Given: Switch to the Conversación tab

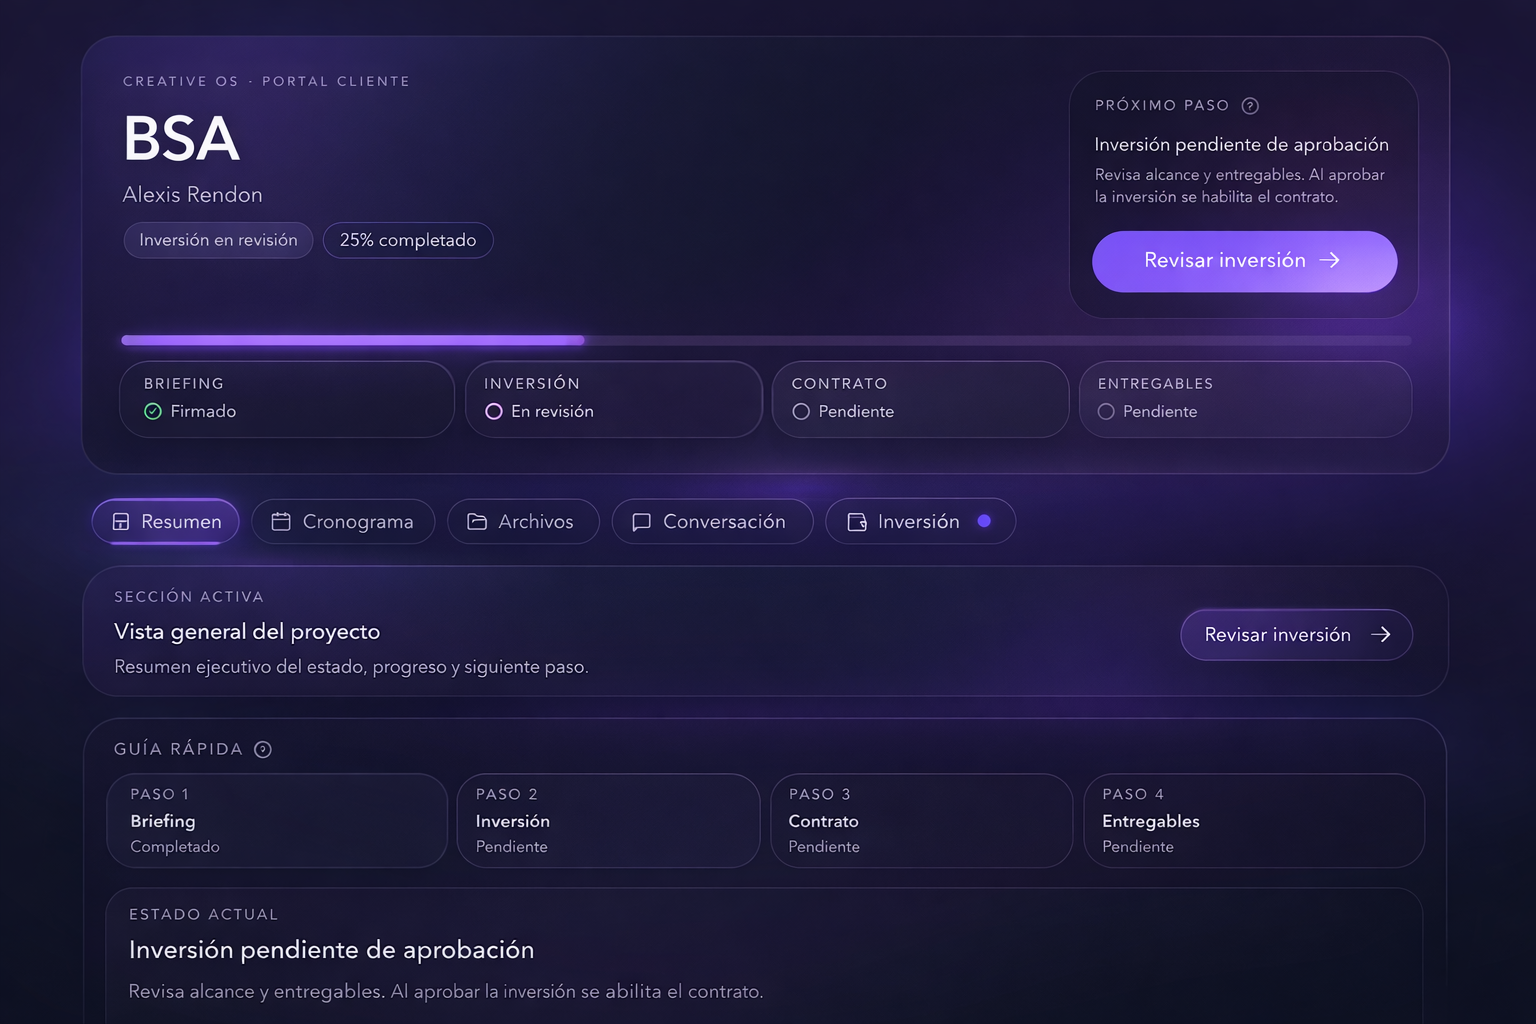Looking at the screenshot, I should pyautogui.click(x=712, y=521).
